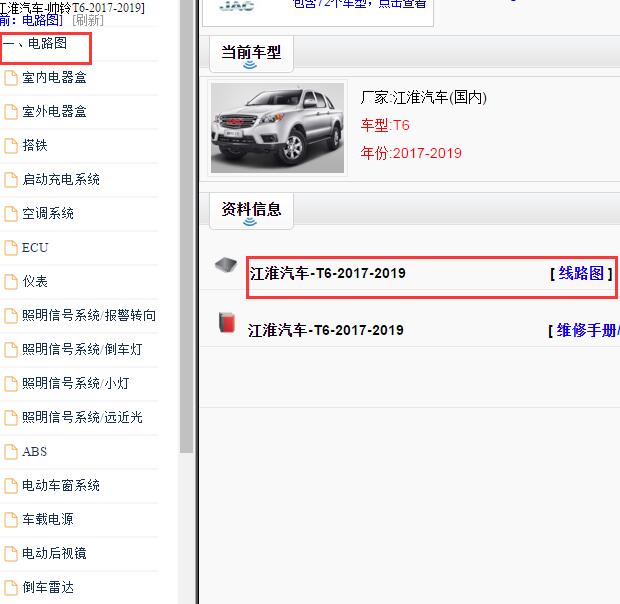Select the 资料信息 tab
Screen dimensions: 620x604
[x=251, y=210]
